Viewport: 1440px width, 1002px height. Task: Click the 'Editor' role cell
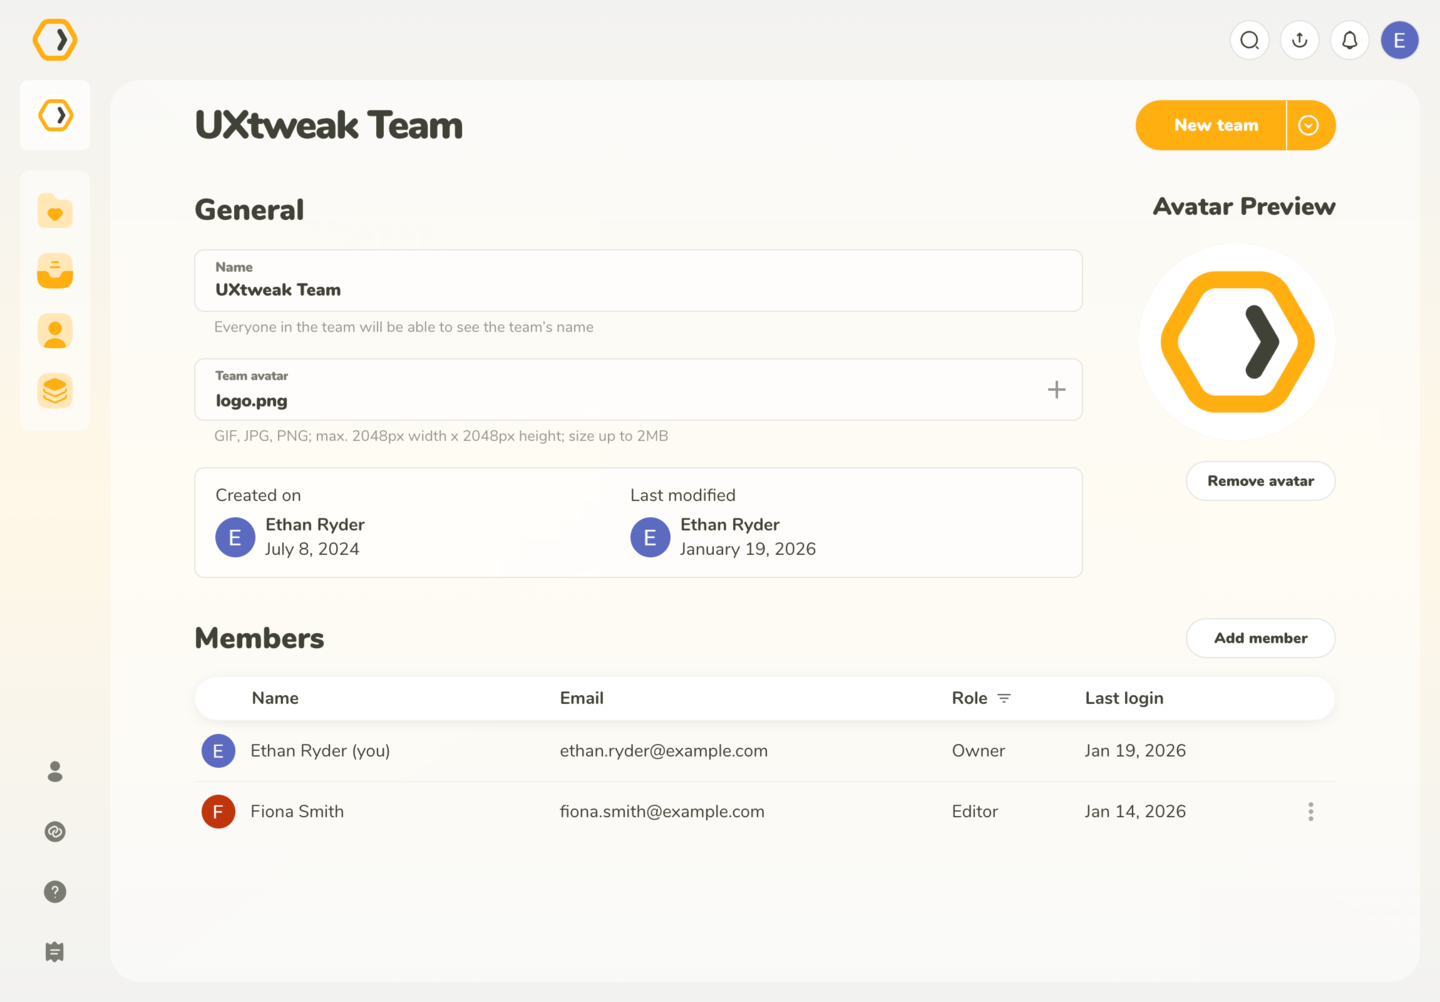[975, 811]
